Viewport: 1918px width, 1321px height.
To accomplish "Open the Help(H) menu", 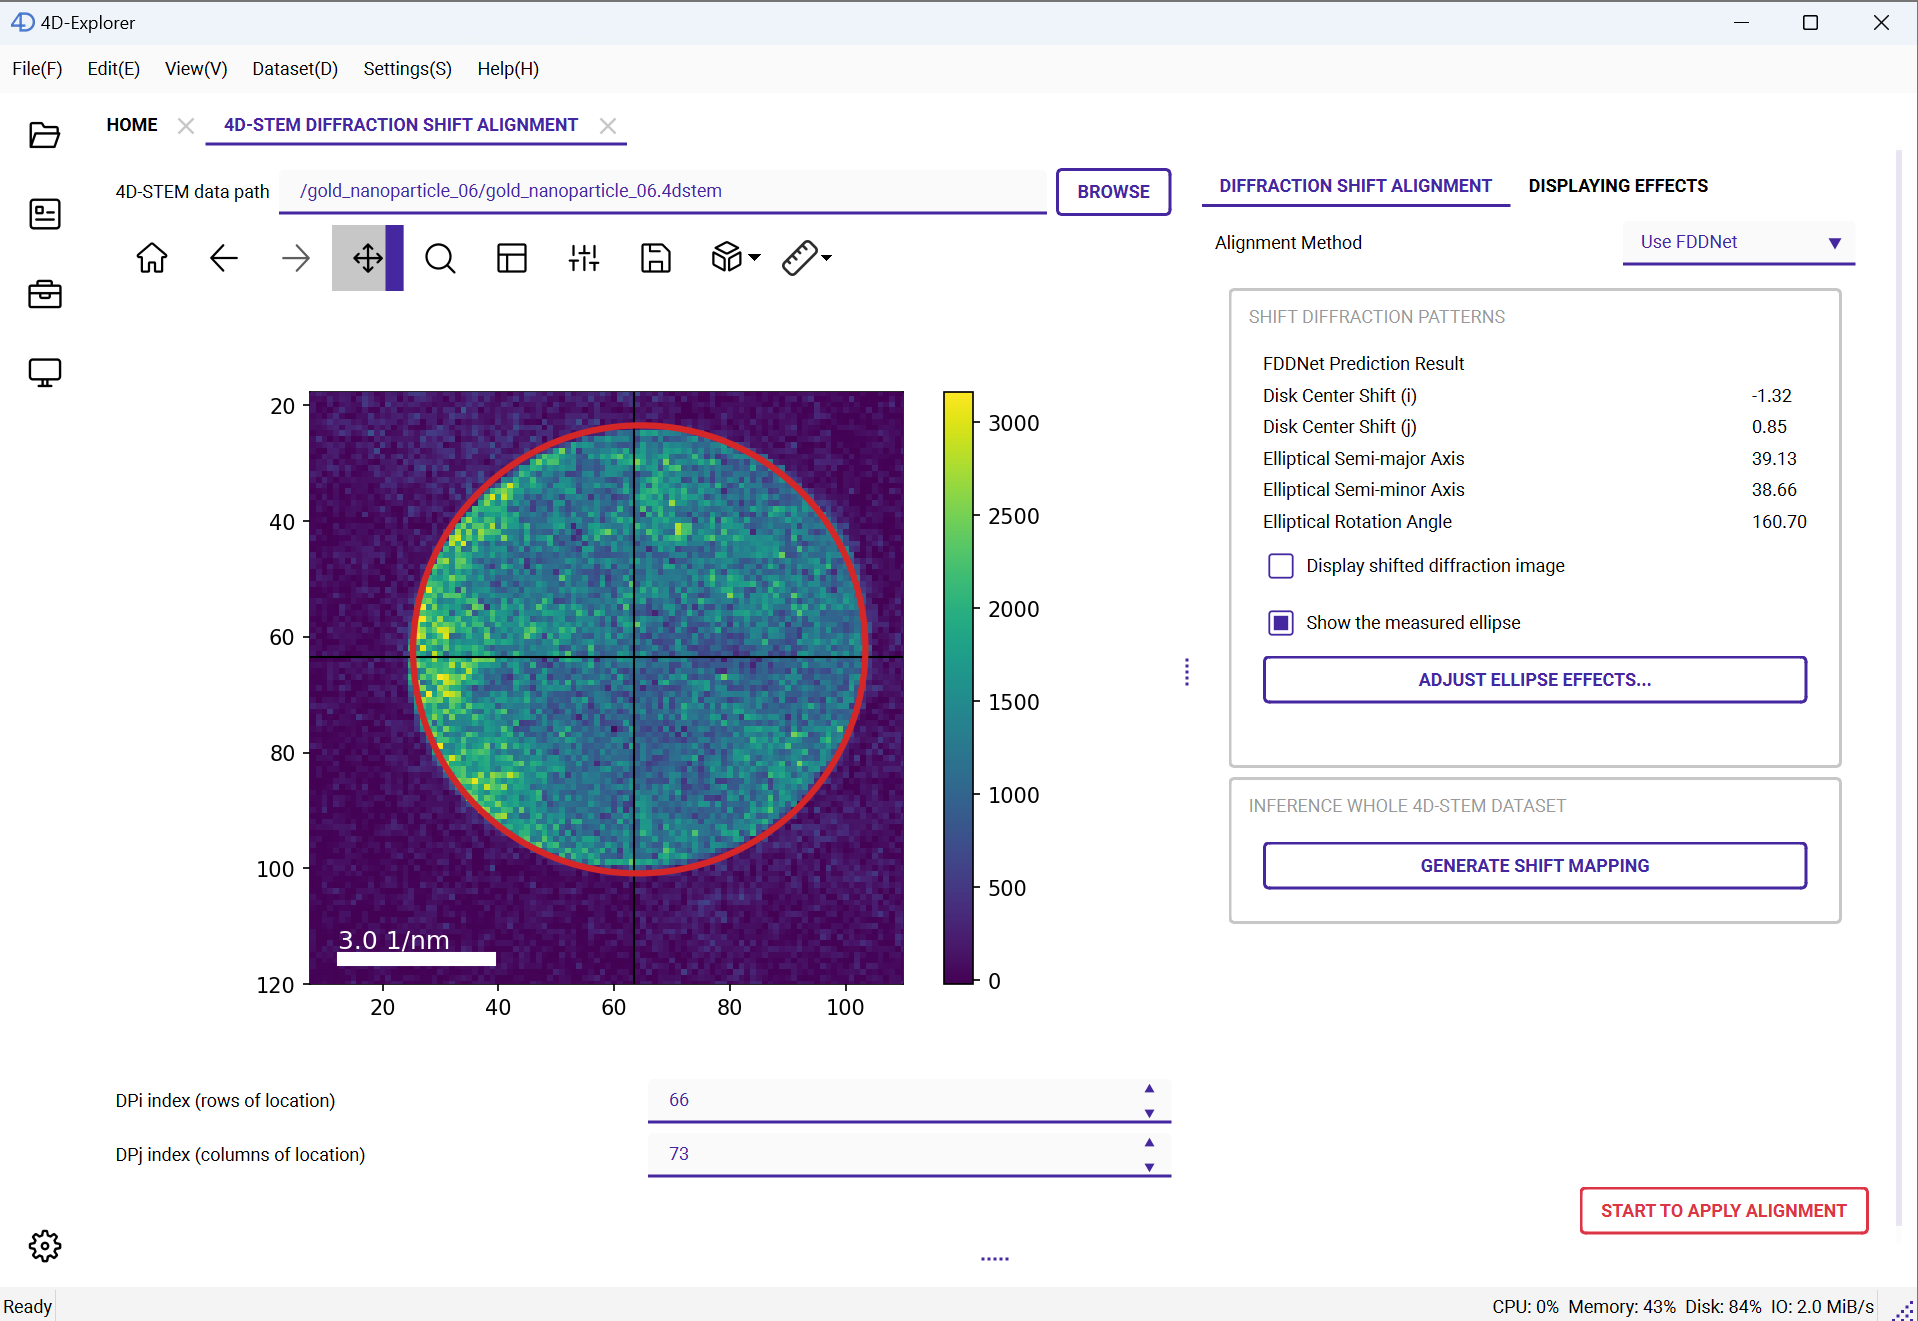I will coord(508,69).
